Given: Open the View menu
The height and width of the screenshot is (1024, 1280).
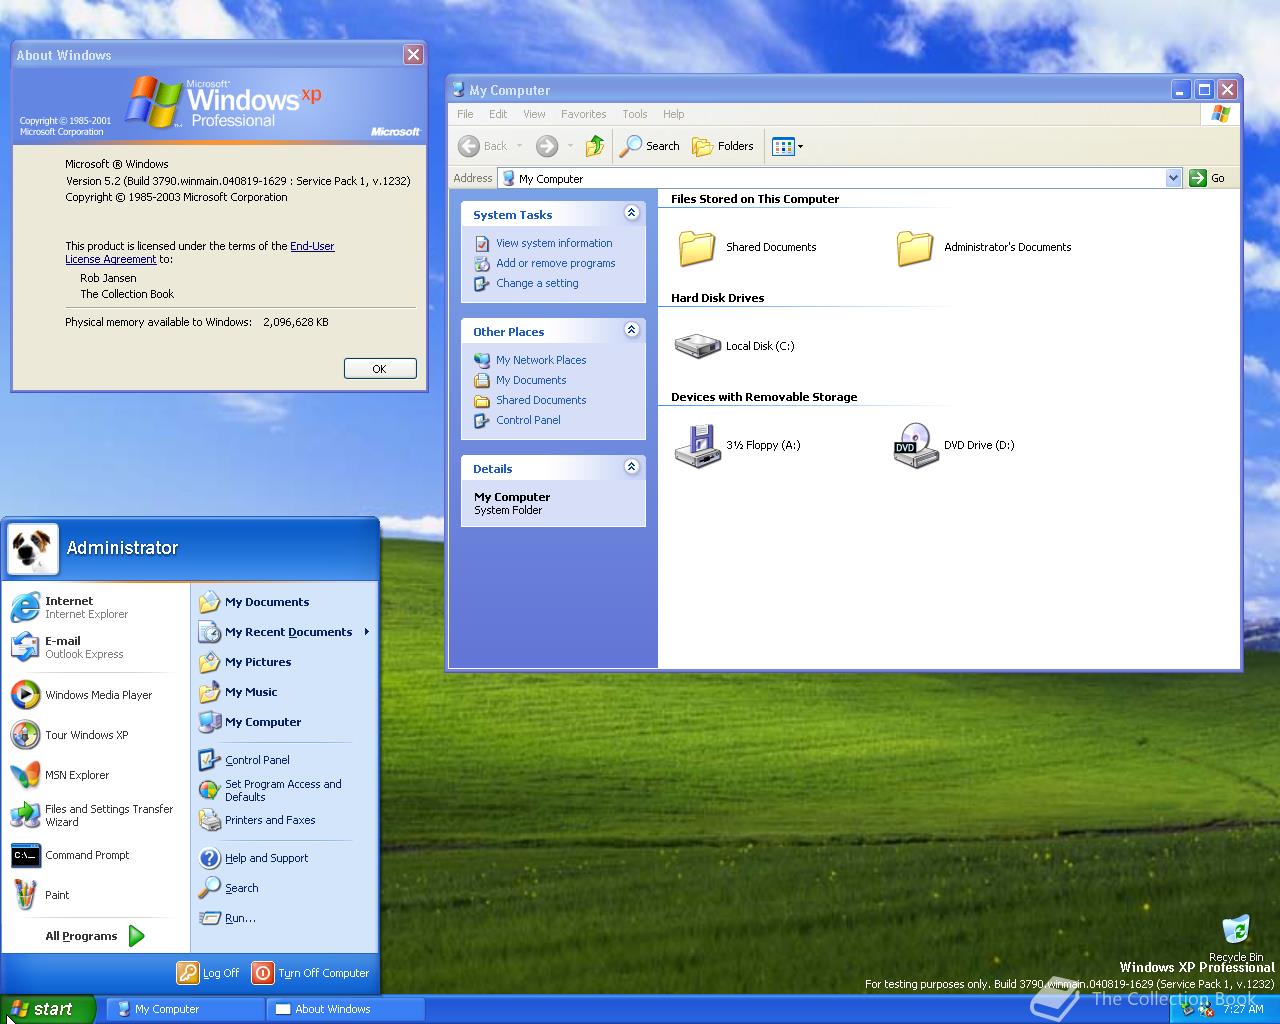Looking at the screenshot, I should pyautogui.click(x=534, y=114).
